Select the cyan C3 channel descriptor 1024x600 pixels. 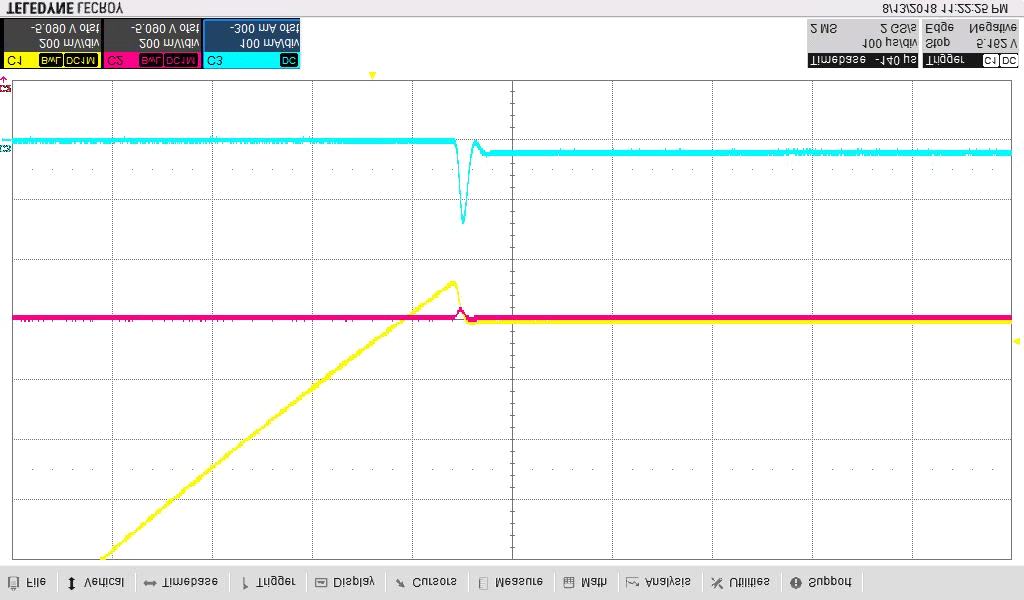click(x=251, y=44)
